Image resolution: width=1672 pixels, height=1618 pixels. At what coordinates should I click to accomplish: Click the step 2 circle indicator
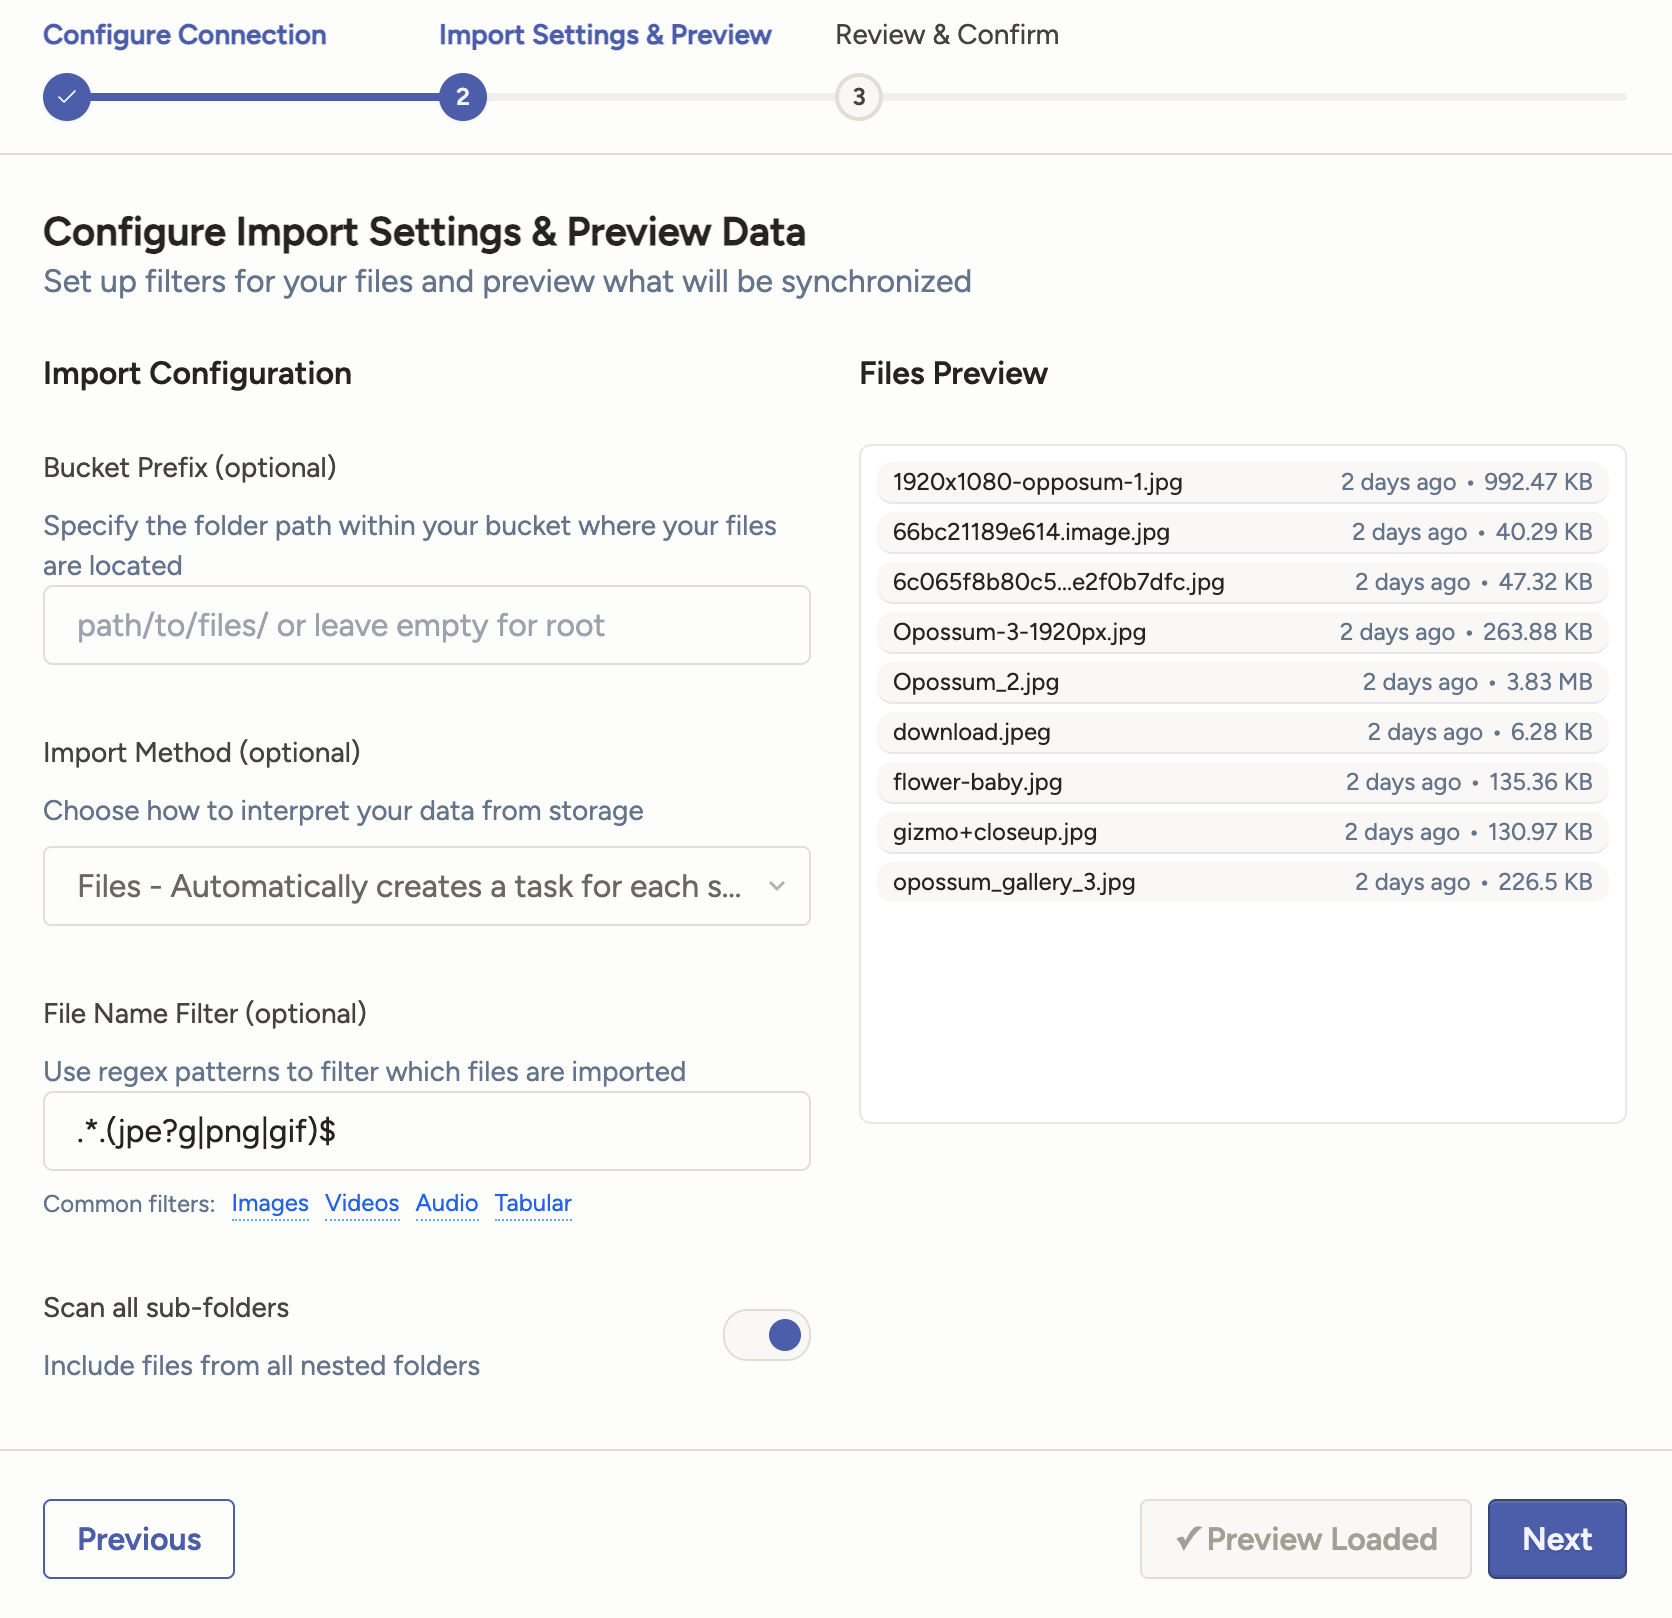pos(462,97)
